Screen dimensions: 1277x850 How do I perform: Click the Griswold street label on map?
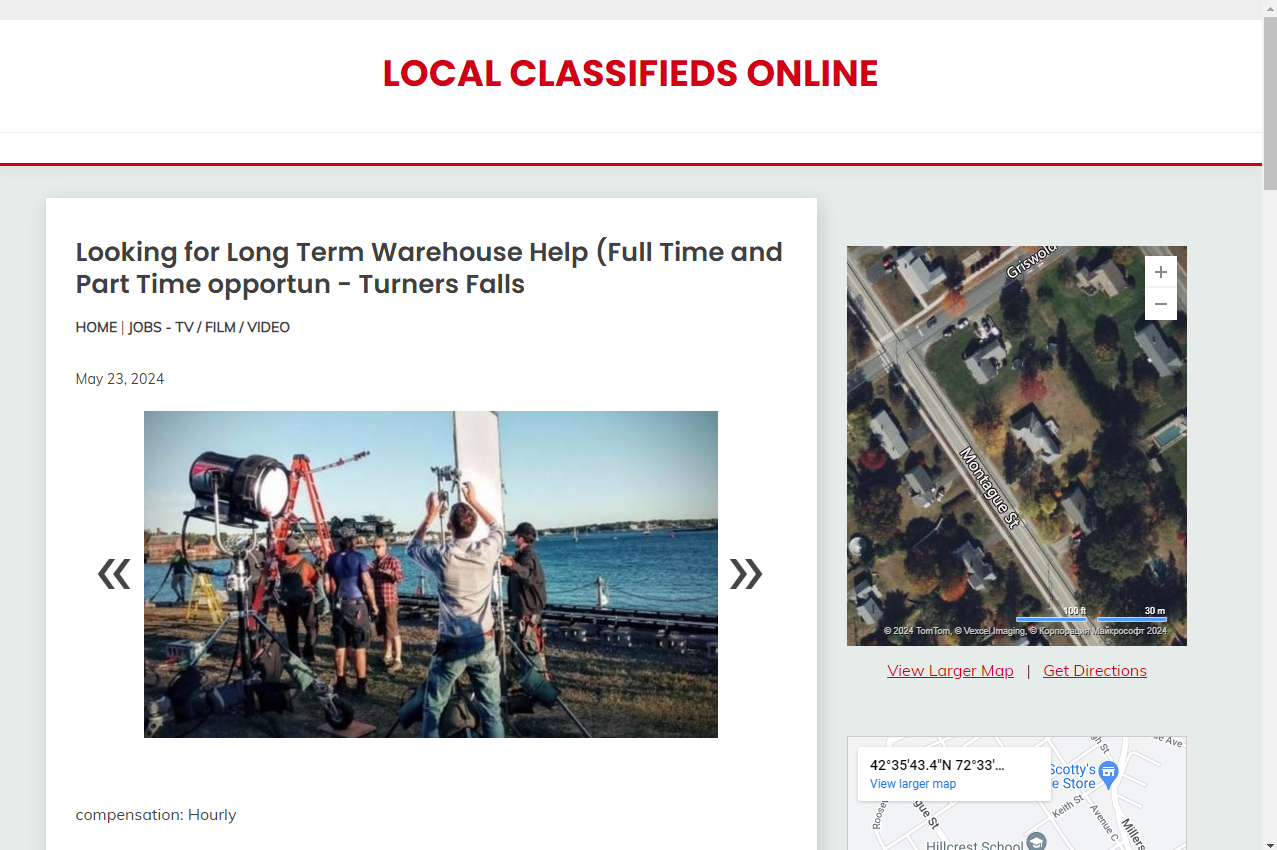(x=1032, y=260)
